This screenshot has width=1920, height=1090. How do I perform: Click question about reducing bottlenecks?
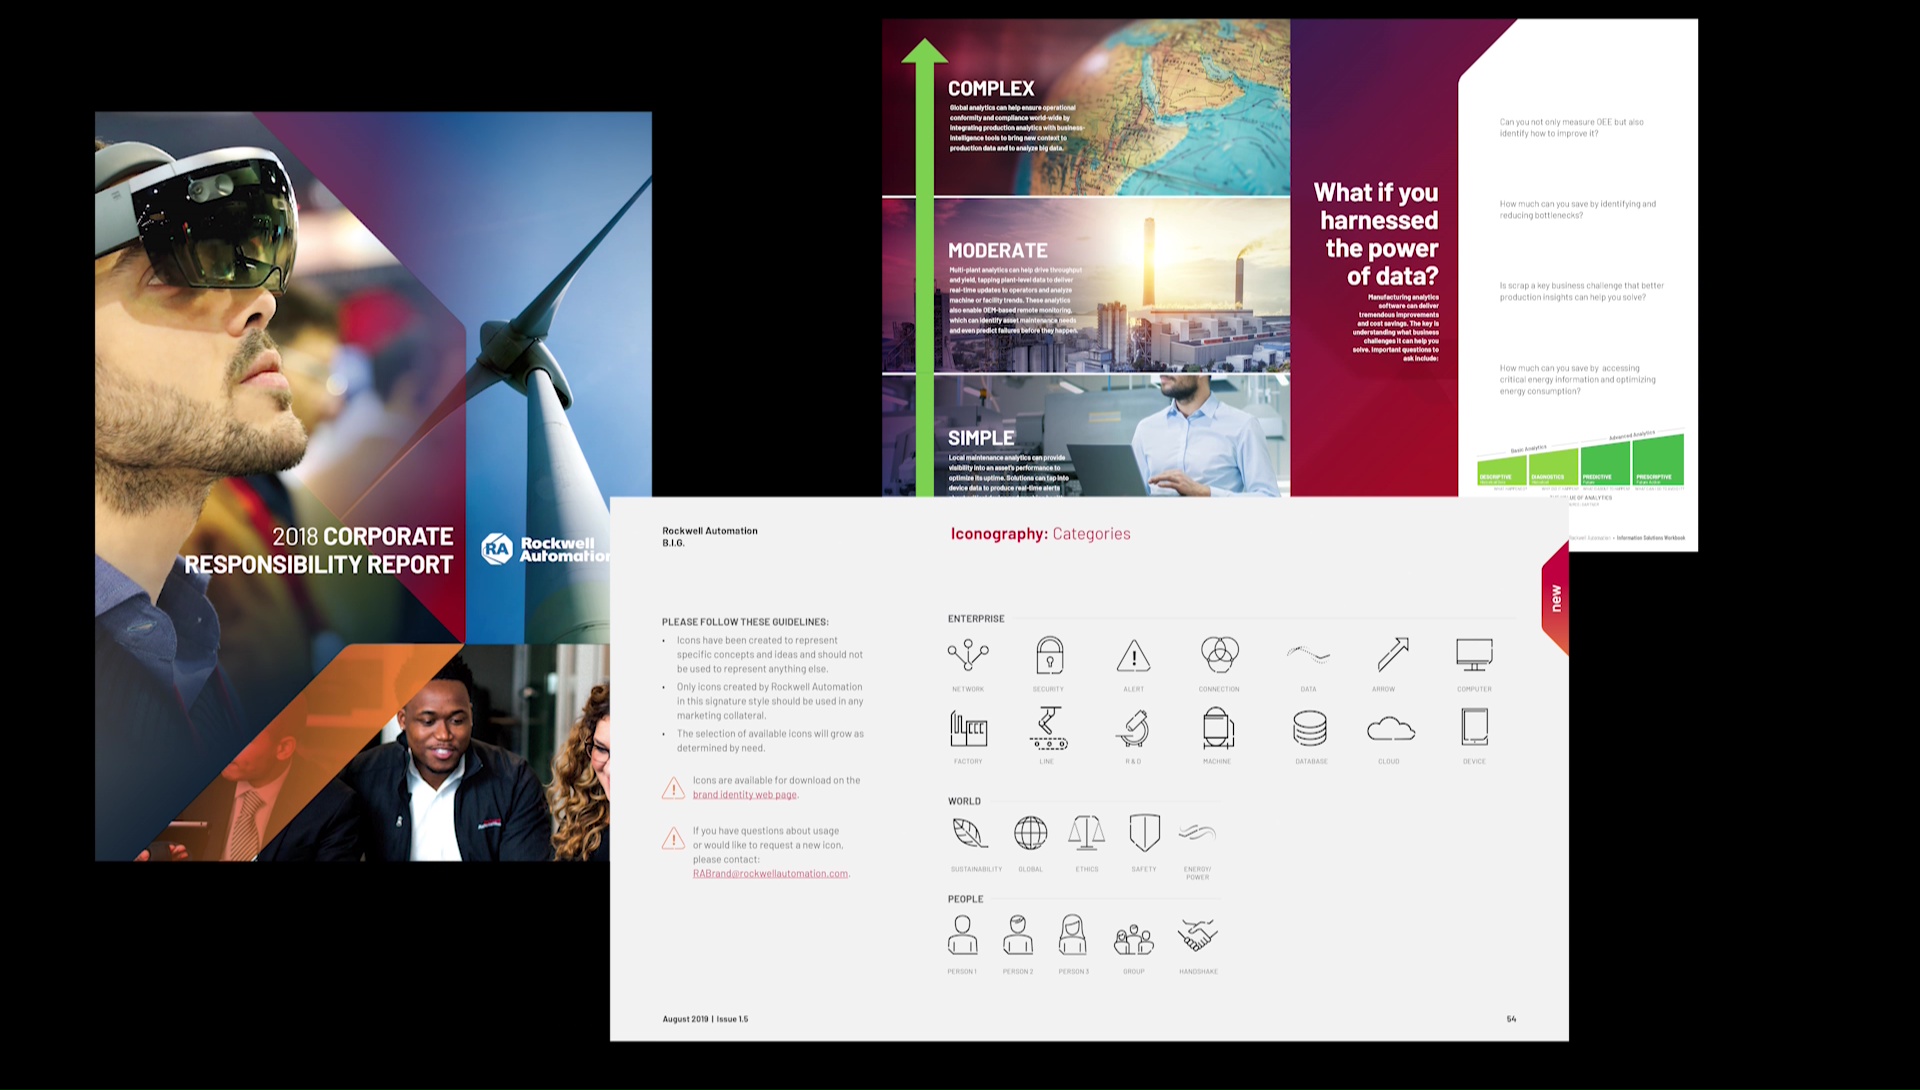(1577, 210)
